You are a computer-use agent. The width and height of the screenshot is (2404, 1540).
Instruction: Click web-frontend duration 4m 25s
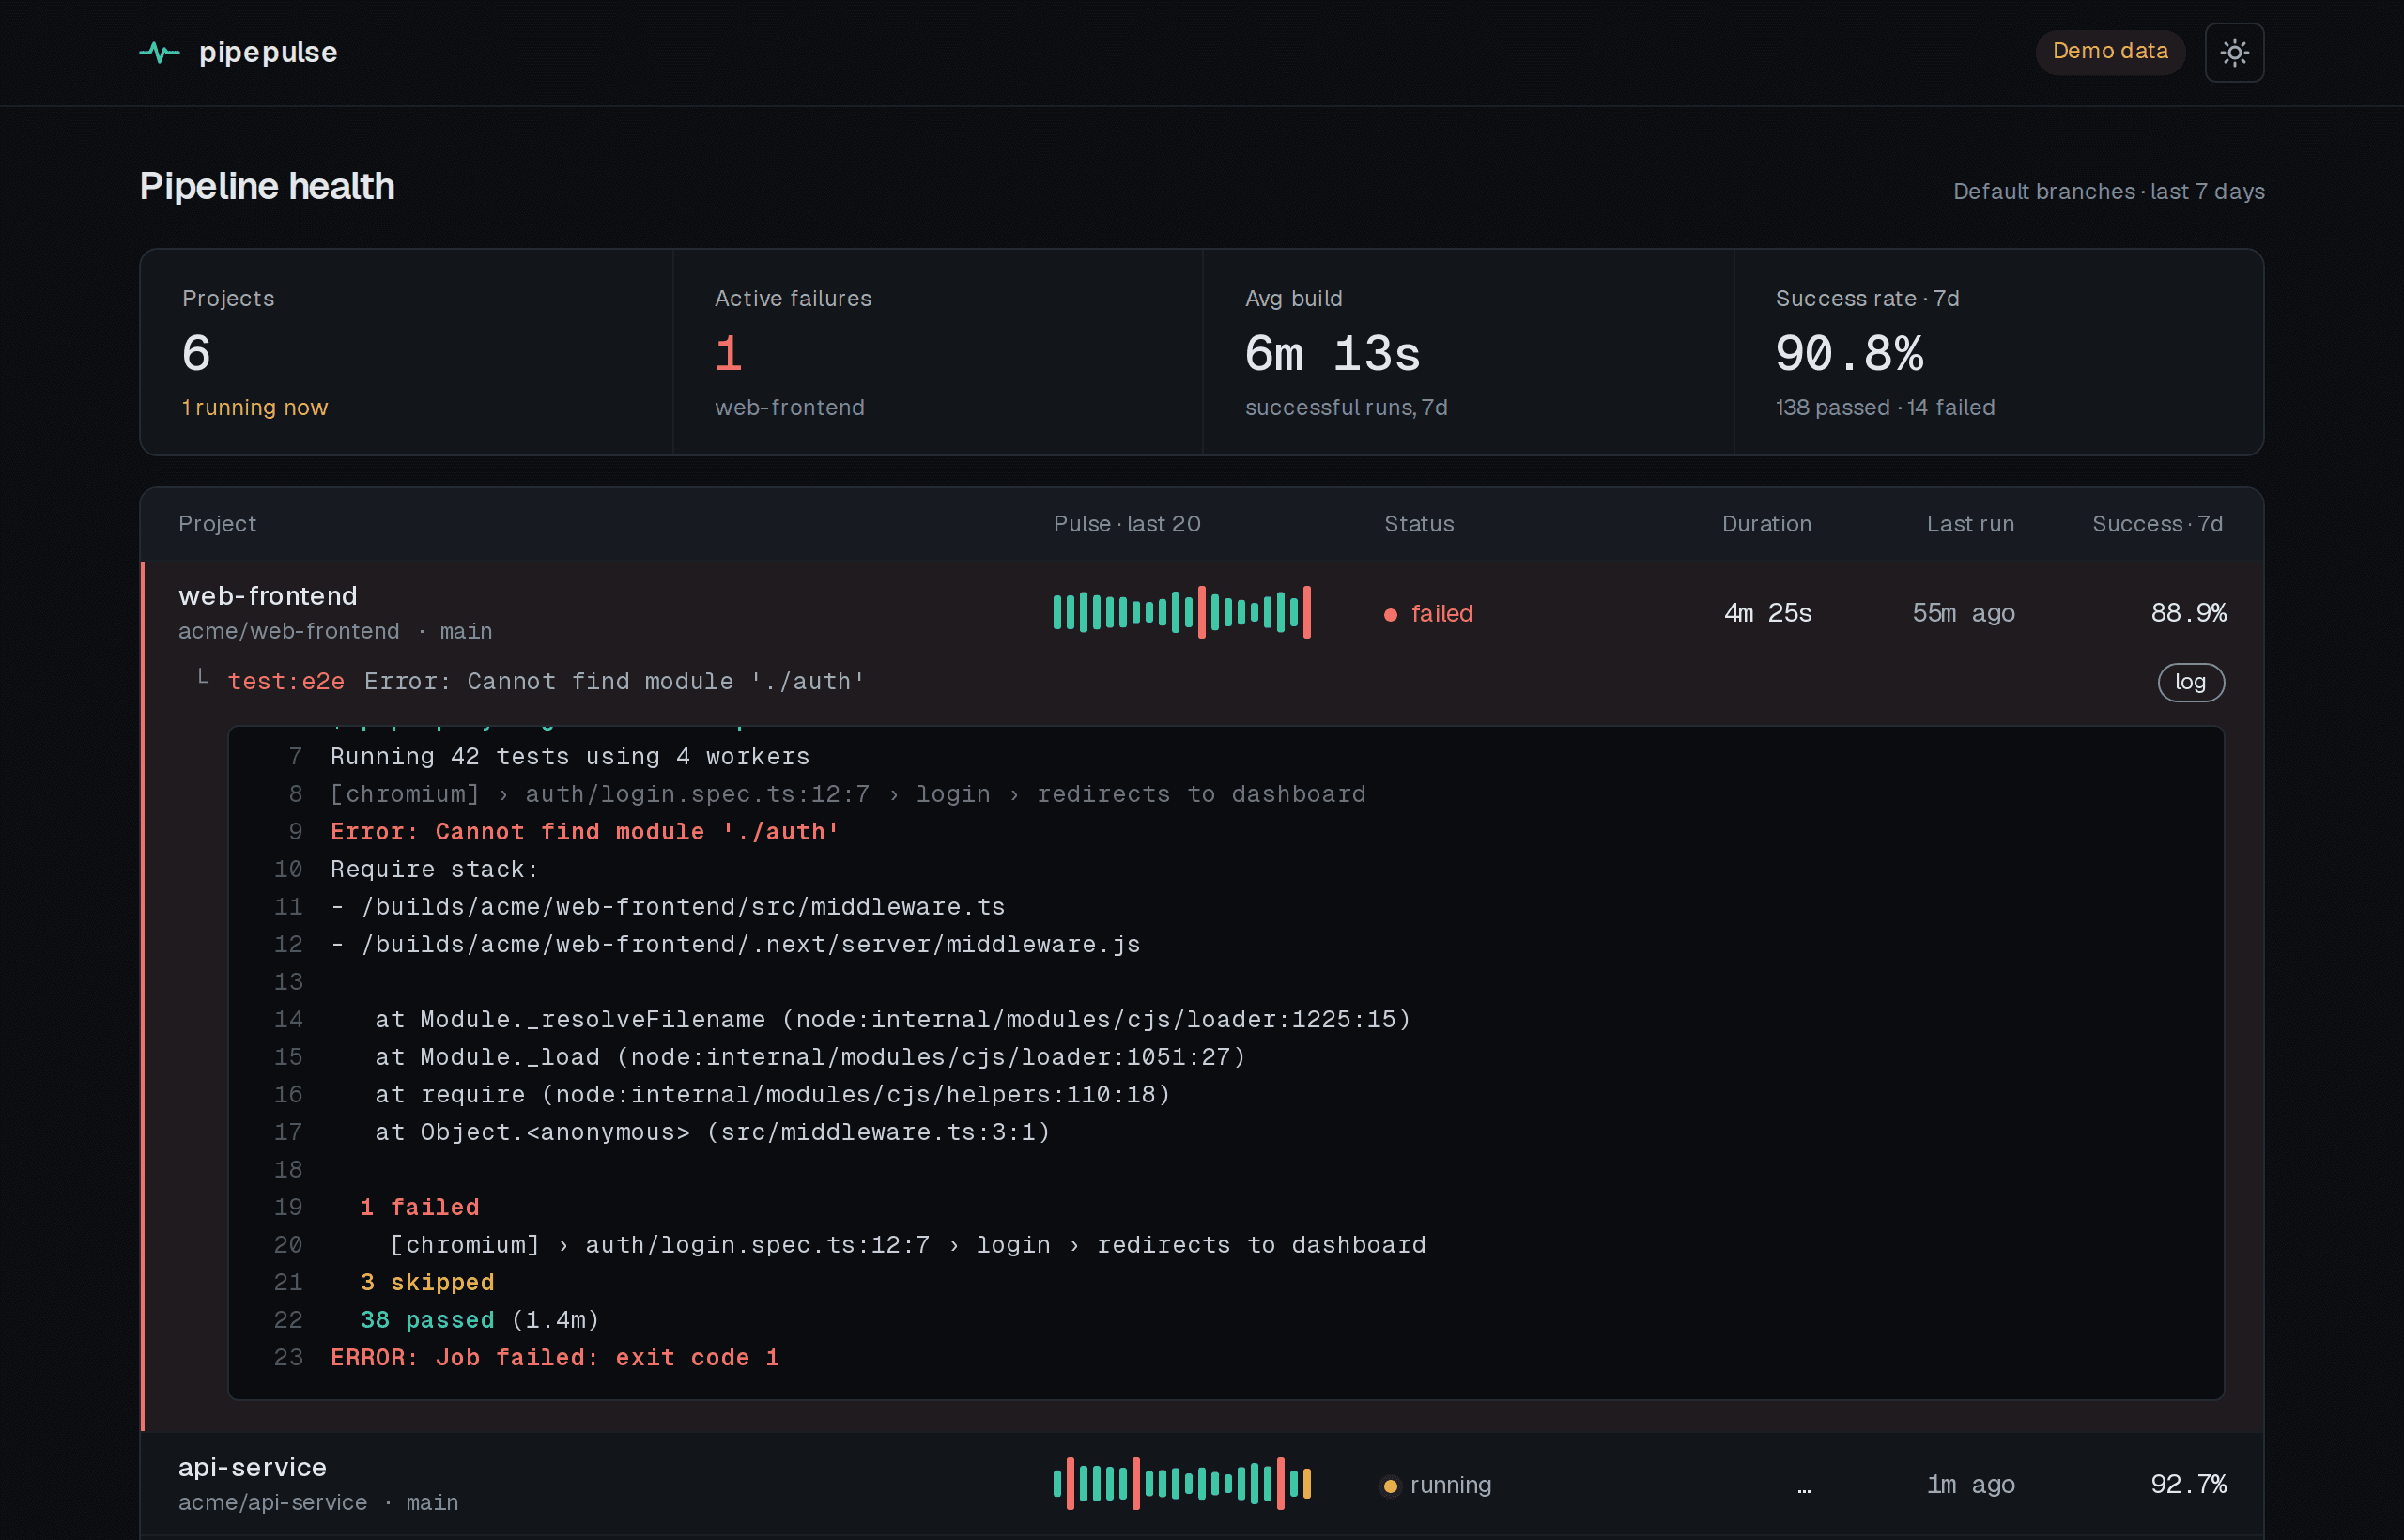point(1767,613)
